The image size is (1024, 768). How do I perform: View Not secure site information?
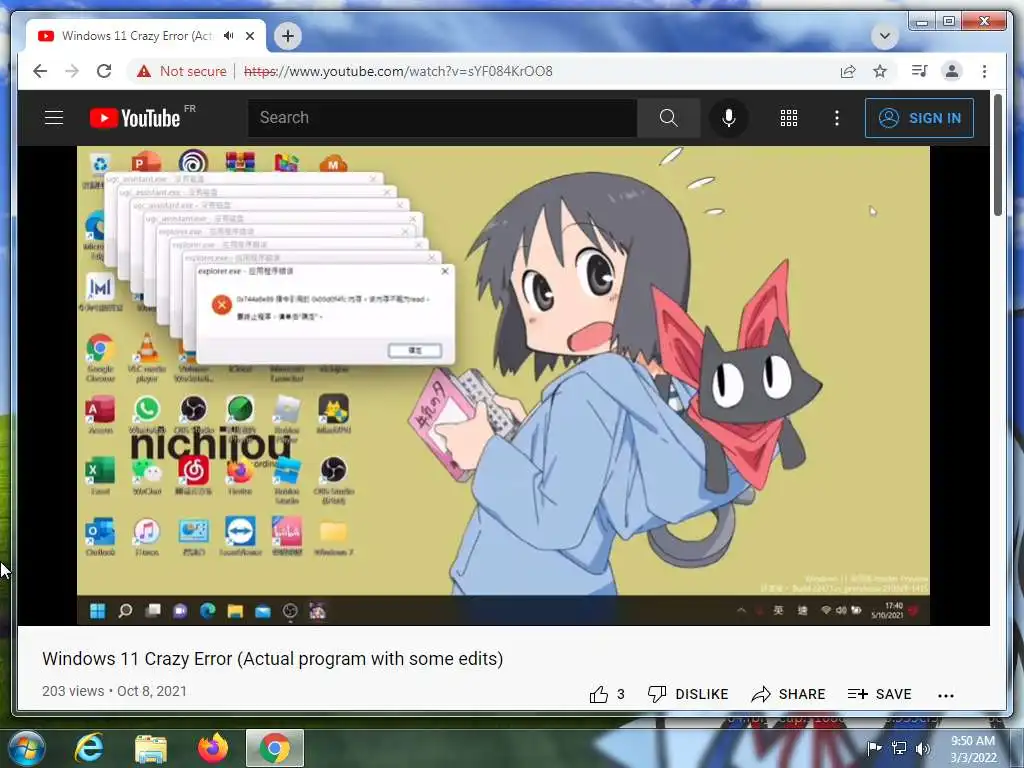(x=182, y=71)
